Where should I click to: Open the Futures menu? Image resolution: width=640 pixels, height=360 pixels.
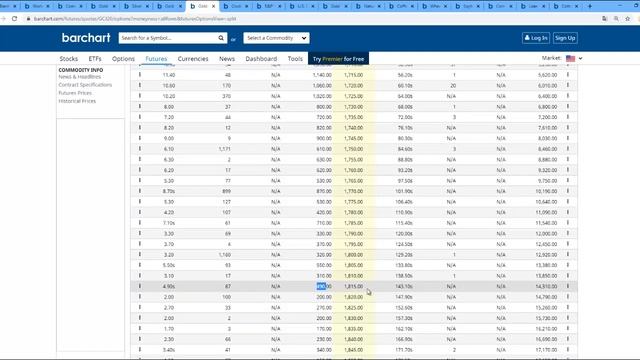pos(156,59)
